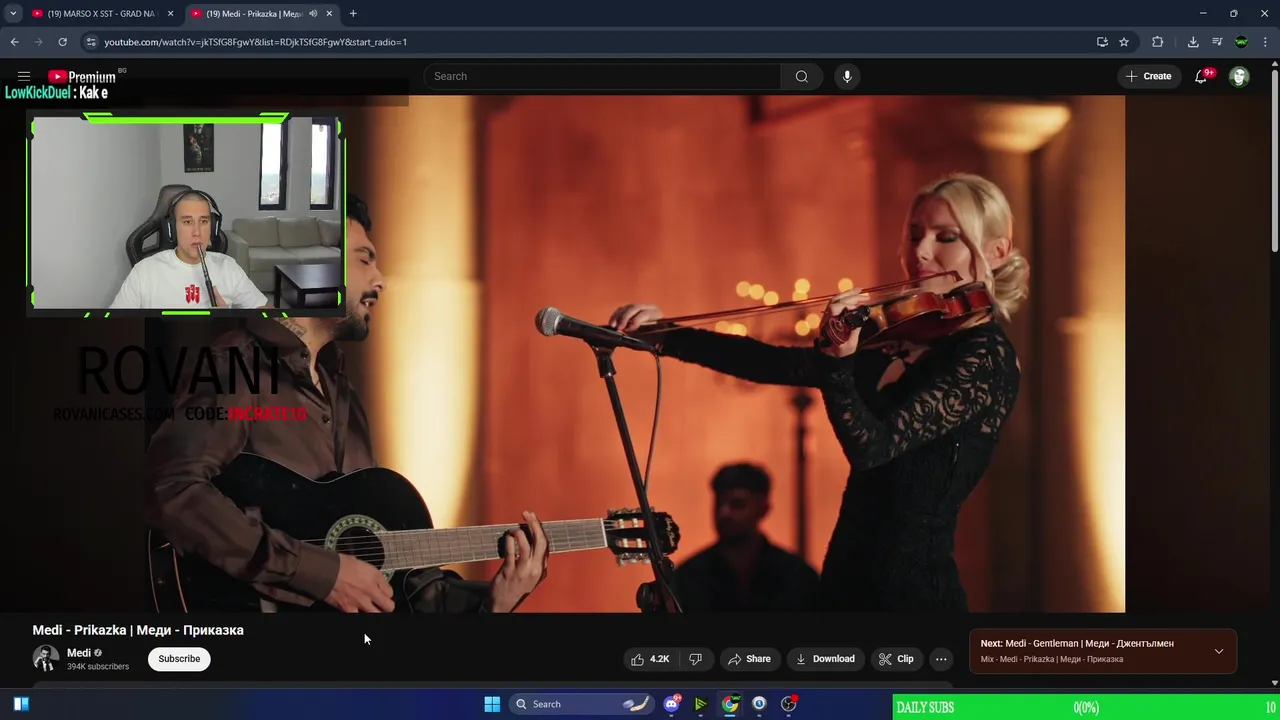Like the video (4.2K thumbs up)
Image resolution: width=1280 pixels, height=720 pixels.
tap(650, 659)
